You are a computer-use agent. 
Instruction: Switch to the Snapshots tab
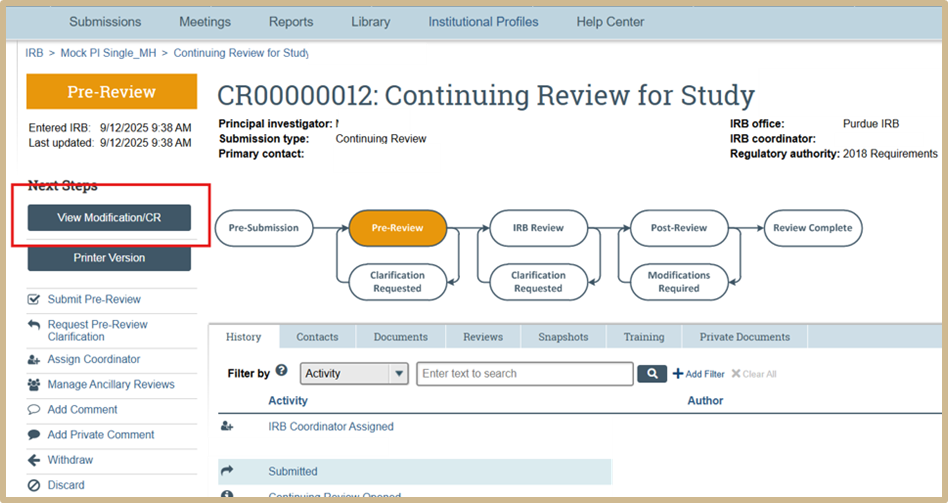click(563, 337)
